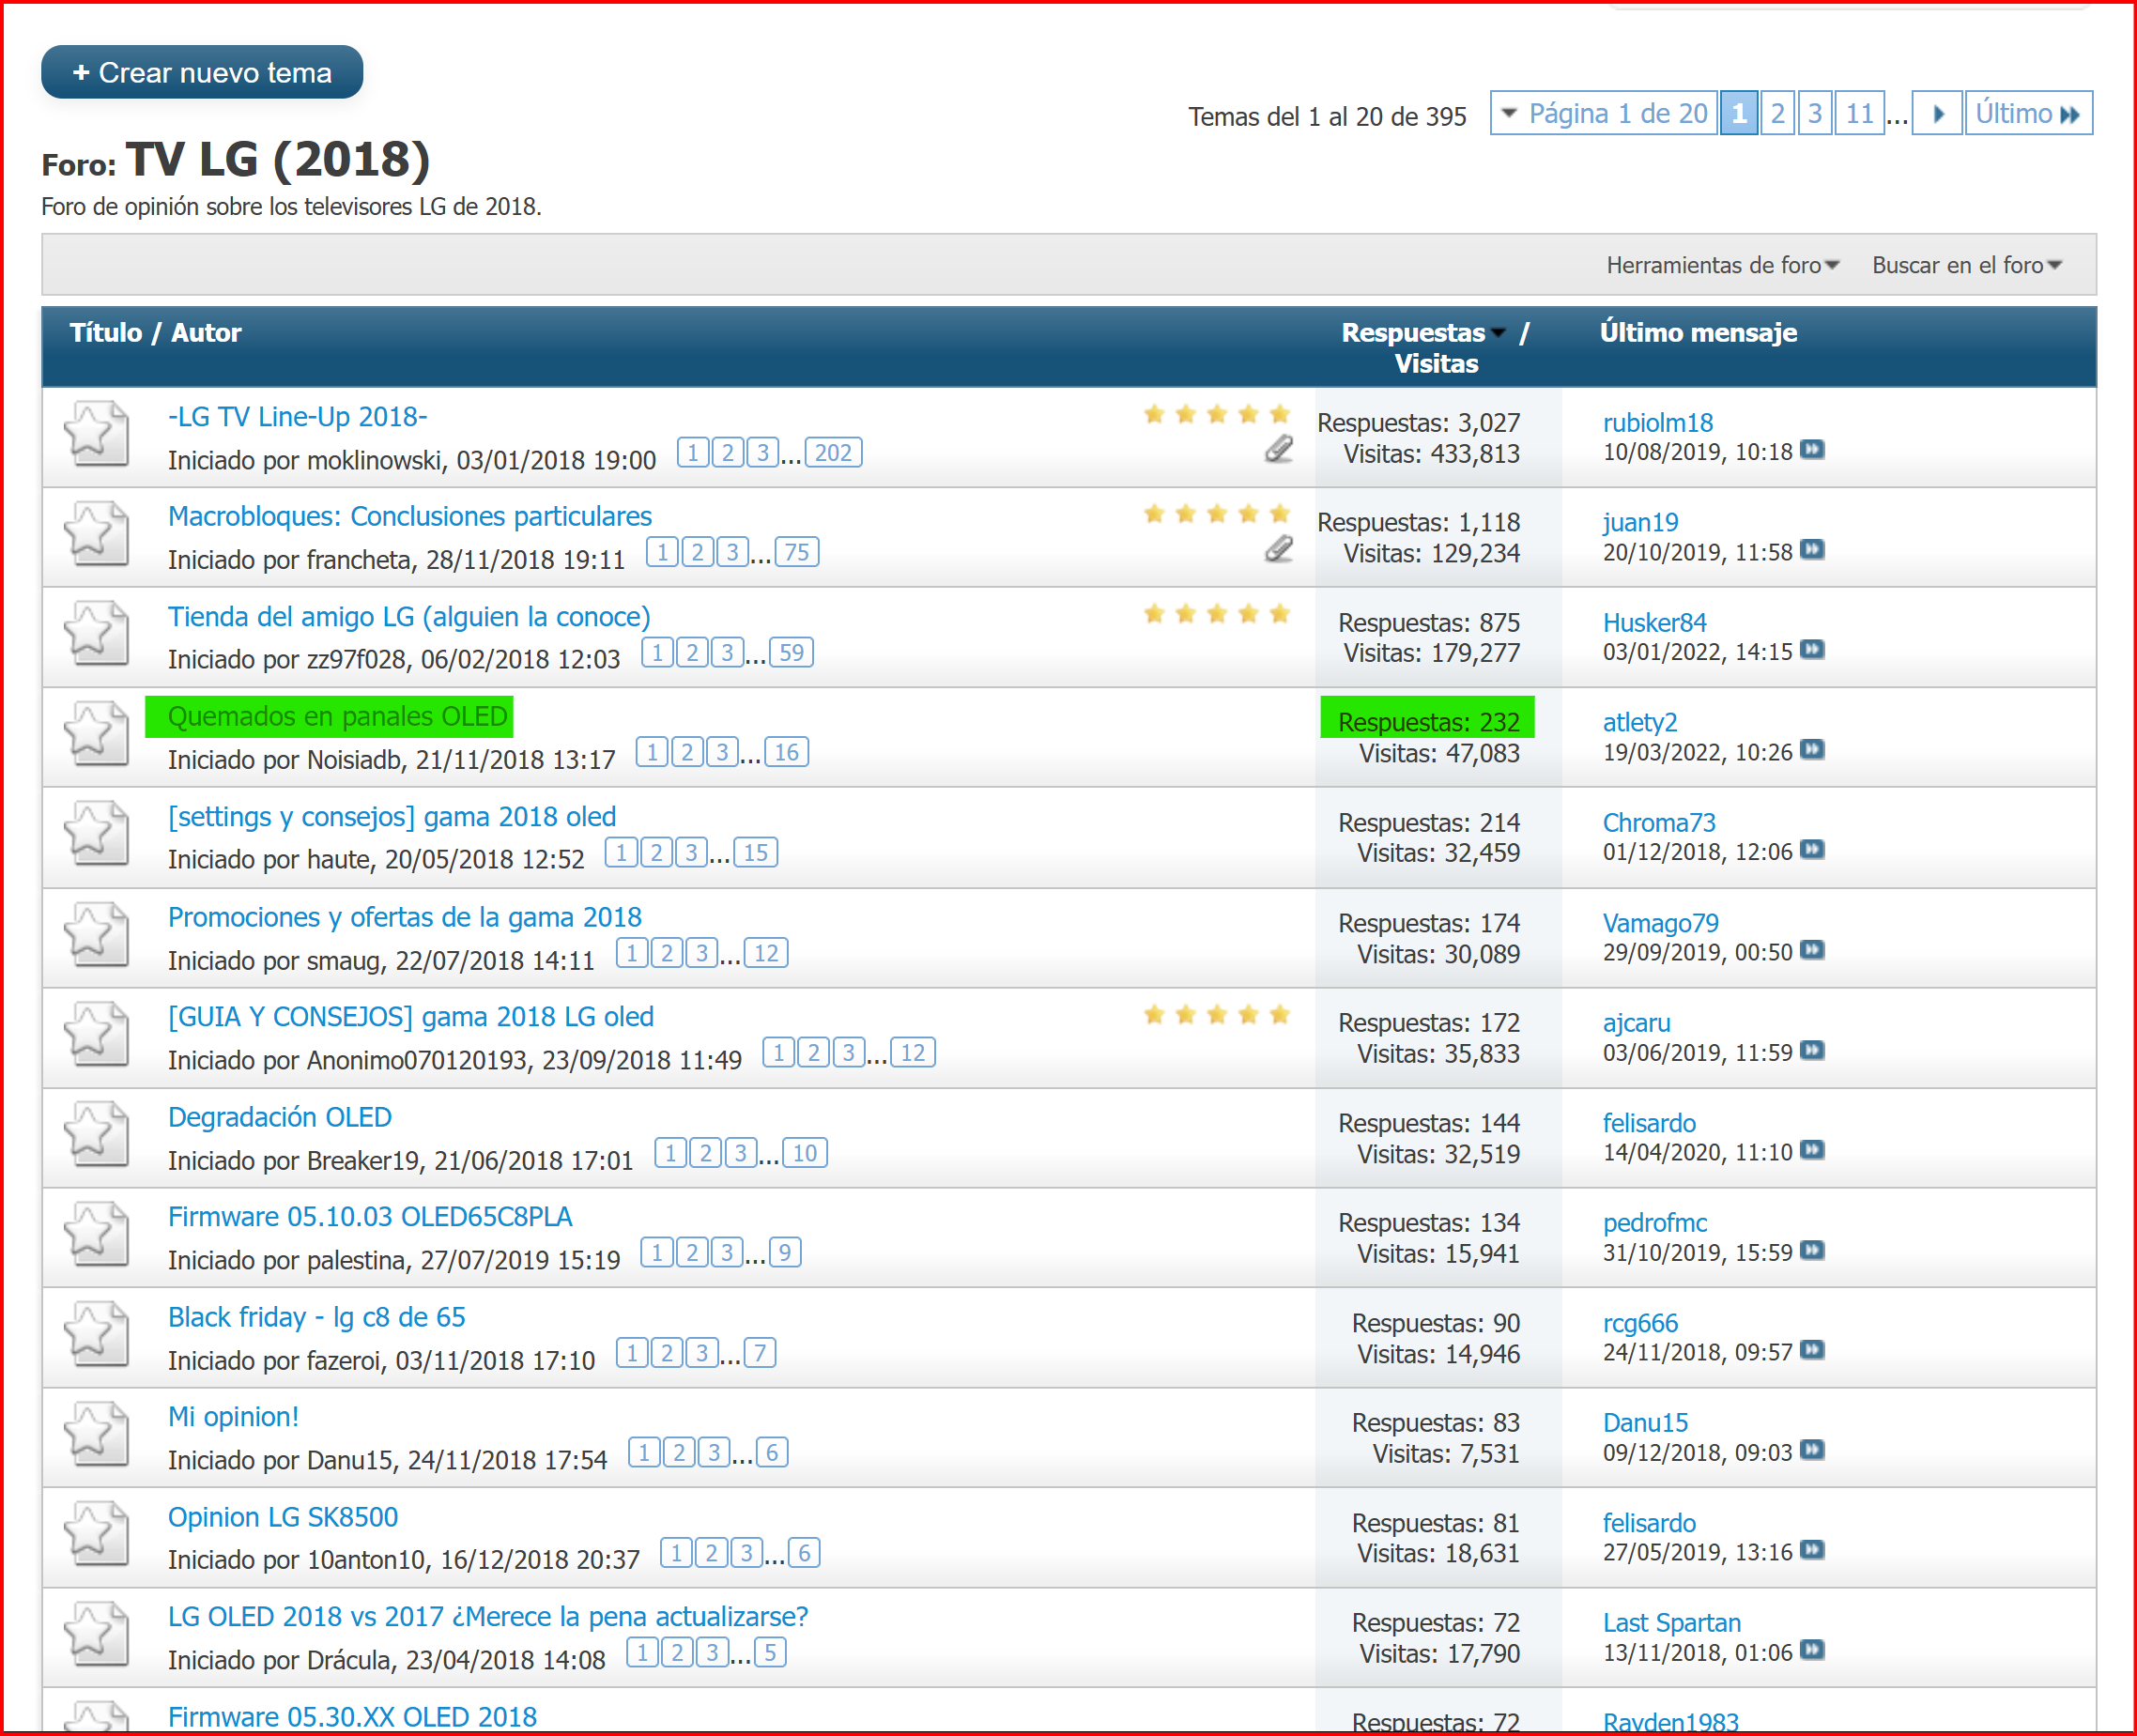Screen dimensions: 2137x1736
Task: Click go-to-last-post icon for atlety2 row
Action: pos(1812,750)
